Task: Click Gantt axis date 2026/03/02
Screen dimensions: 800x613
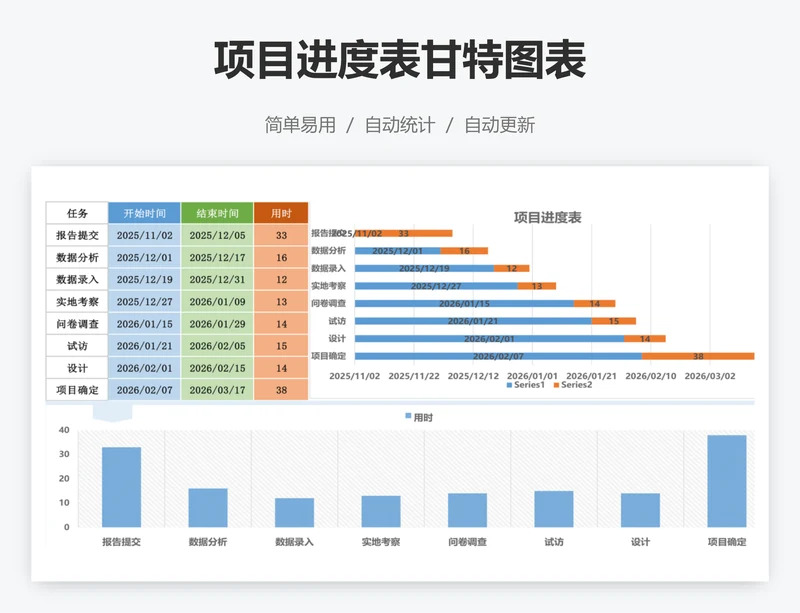Action: point(710,376)
